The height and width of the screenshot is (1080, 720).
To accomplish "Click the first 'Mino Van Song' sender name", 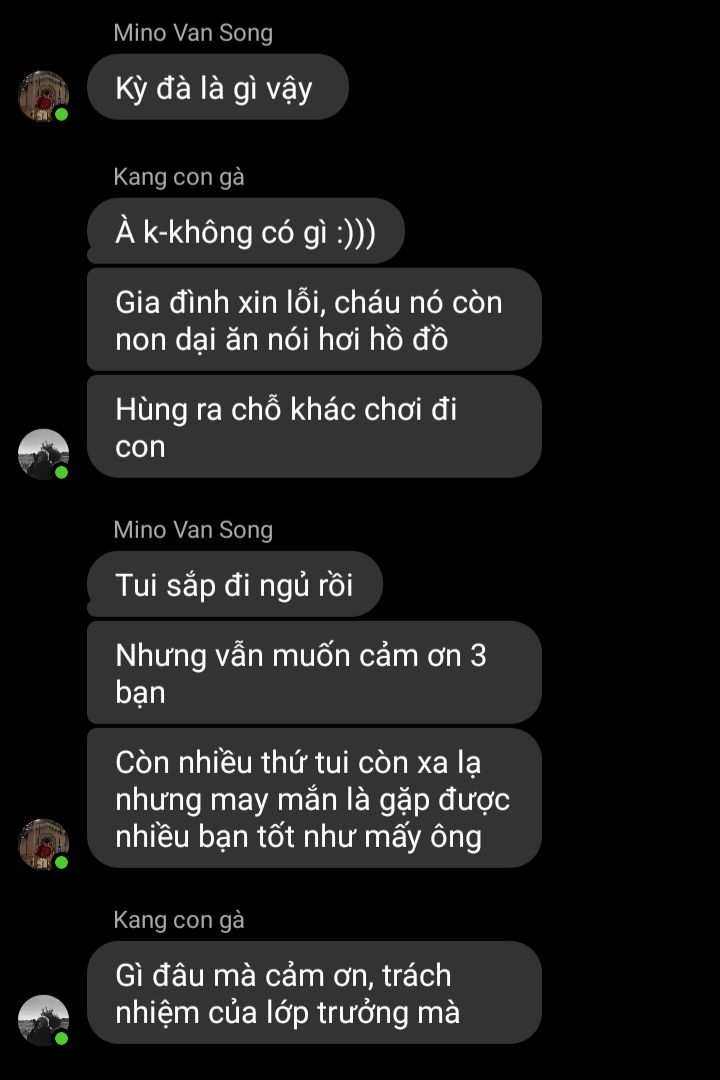I will [x=193, y=33].
